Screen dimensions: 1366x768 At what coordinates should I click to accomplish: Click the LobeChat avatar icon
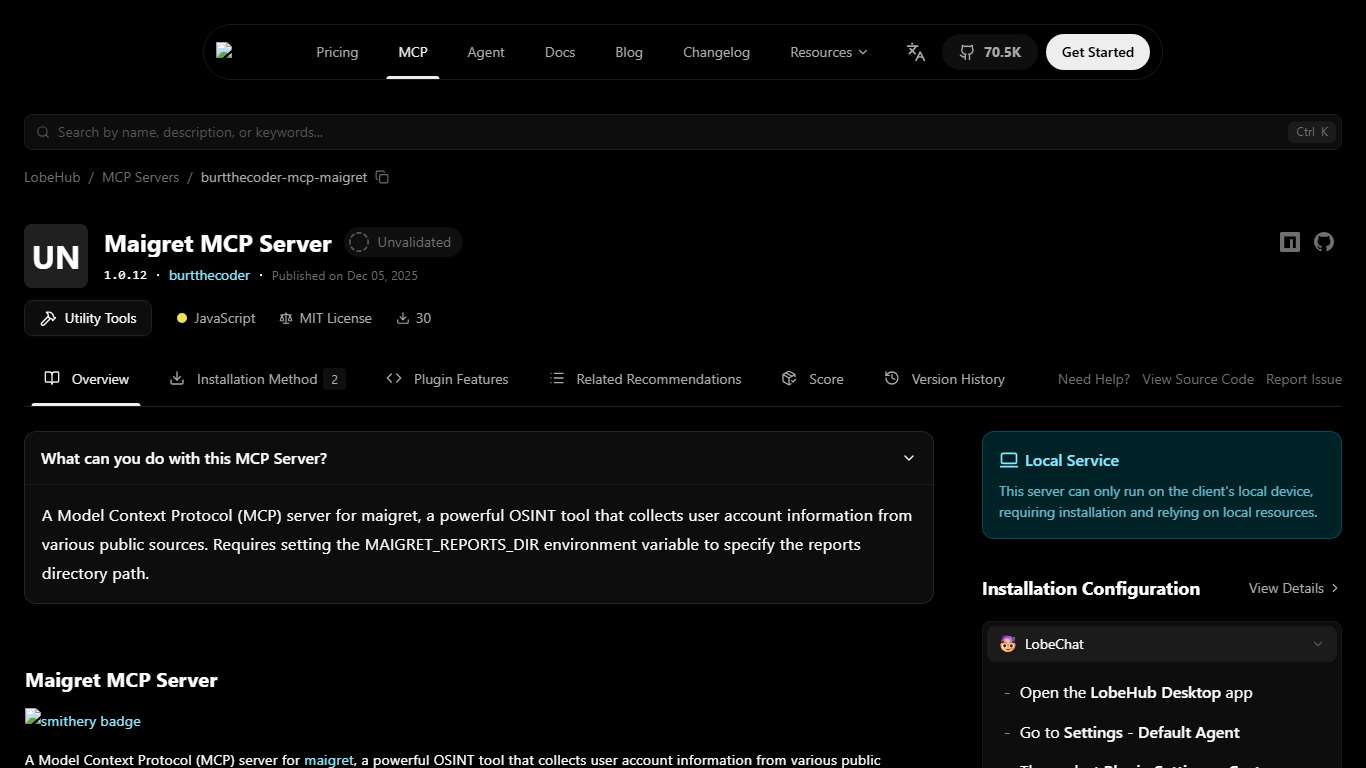click(x=1007, y=644)
